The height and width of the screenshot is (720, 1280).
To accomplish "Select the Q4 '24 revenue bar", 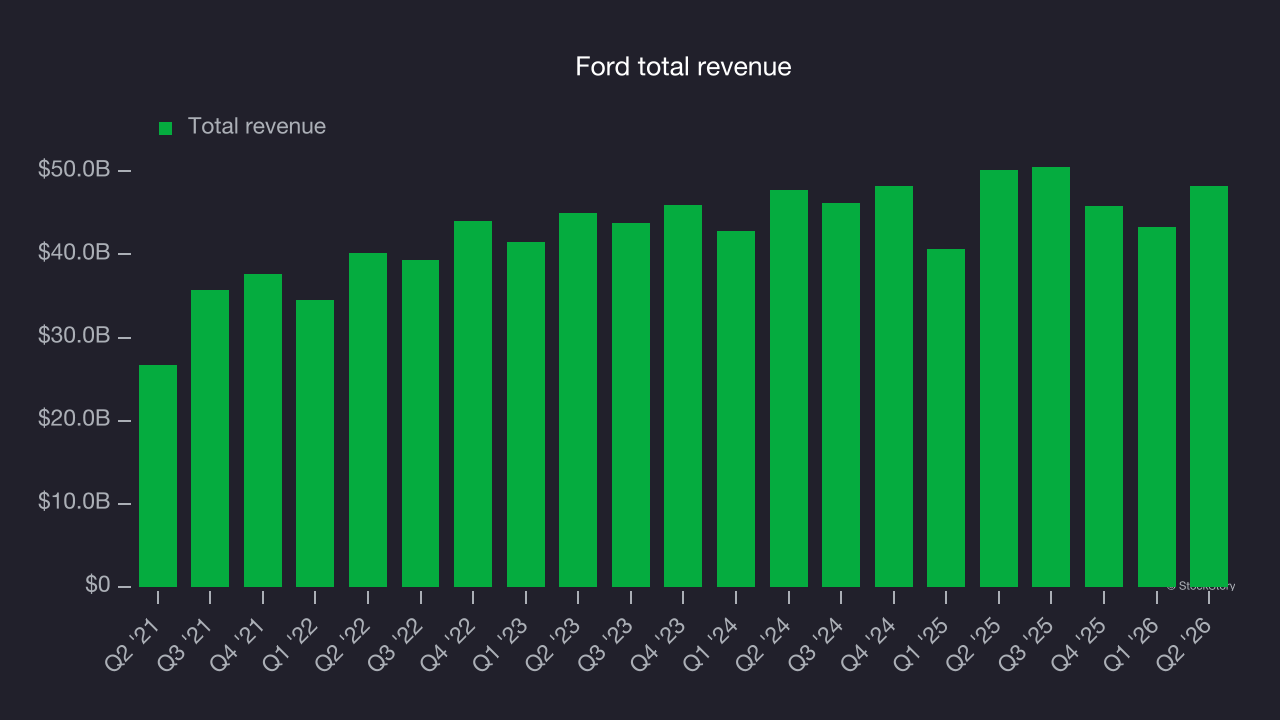I will tap(894, 386).
